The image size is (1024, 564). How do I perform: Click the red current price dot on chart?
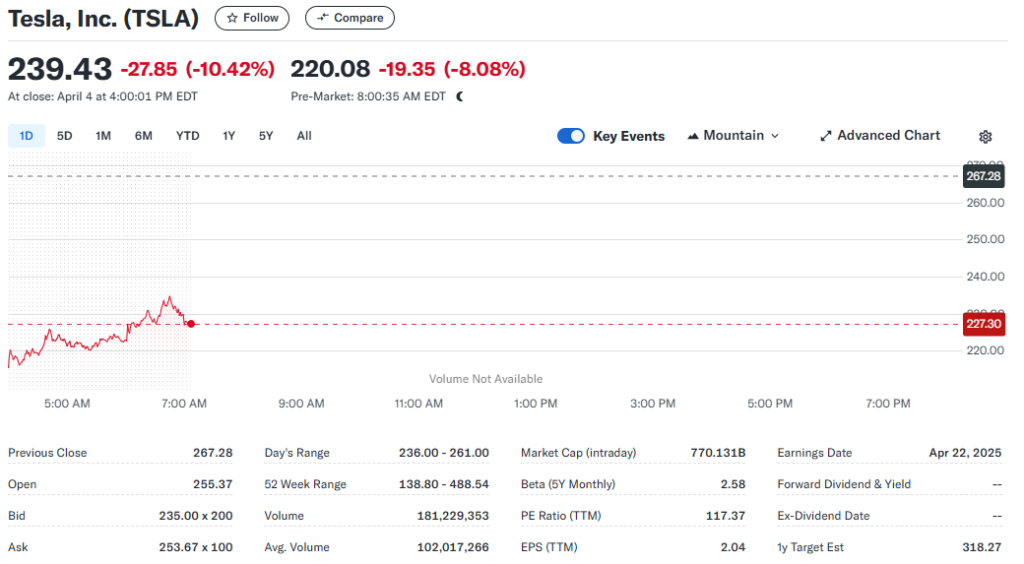[191, 324]
